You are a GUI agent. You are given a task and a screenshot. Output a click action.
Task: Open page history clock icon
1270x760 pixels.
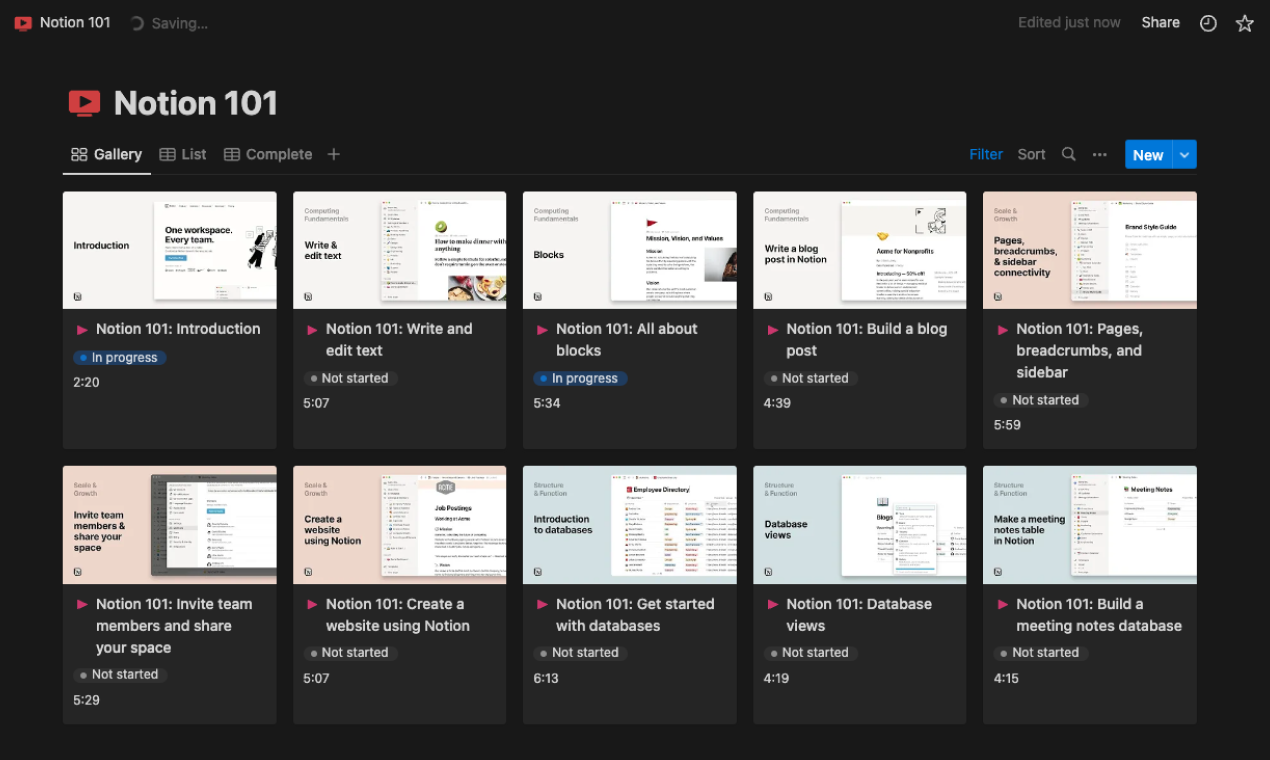tap(1208, 23)
